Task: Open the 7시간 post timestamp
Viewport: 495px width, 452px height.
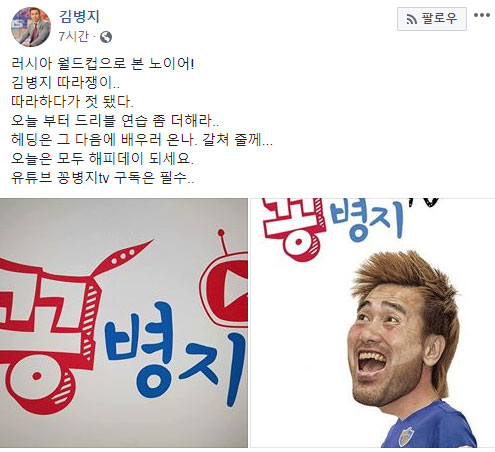Action: point(74,36)
